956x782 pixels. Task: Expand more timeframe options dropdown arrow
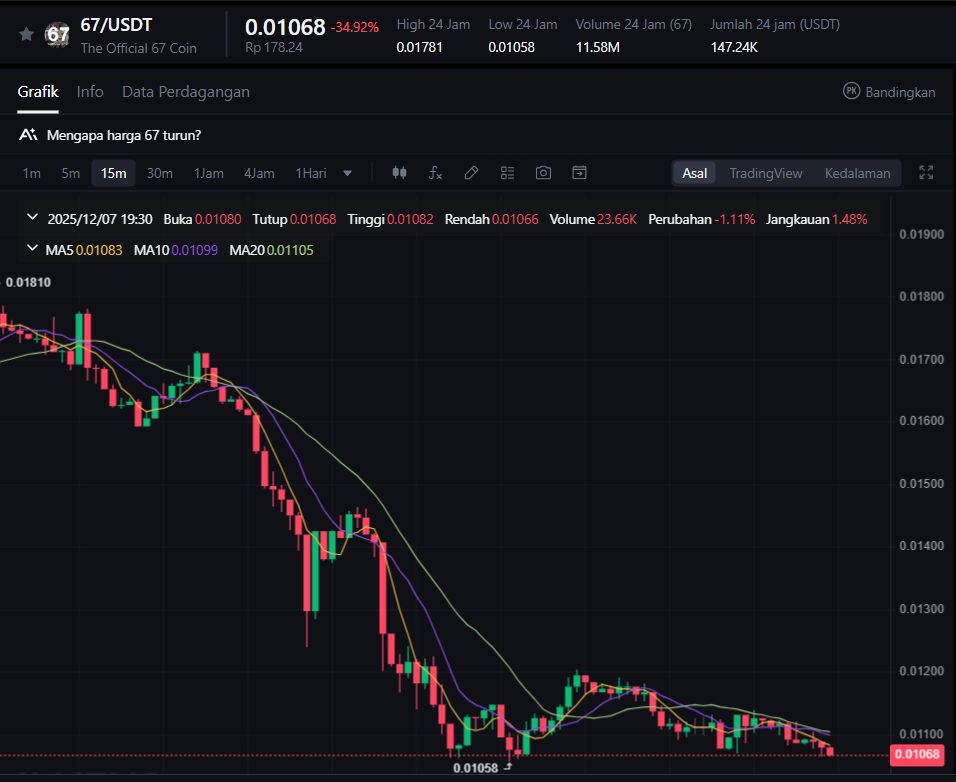(x=348, y=173)
